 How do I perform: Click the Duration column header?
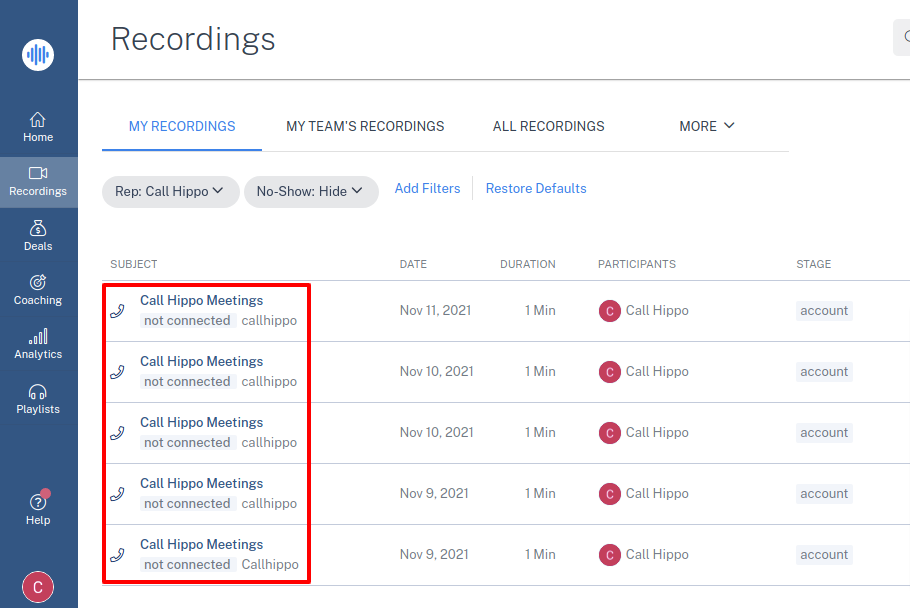(x=528, y=265)
